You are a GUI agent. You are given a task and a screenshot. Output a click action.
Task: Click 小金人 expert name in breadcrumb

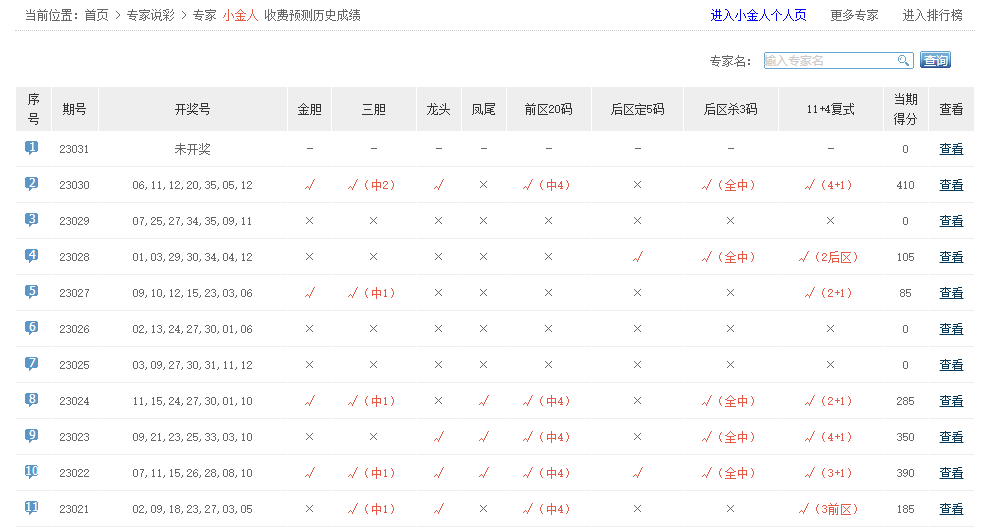pos(239,15)
